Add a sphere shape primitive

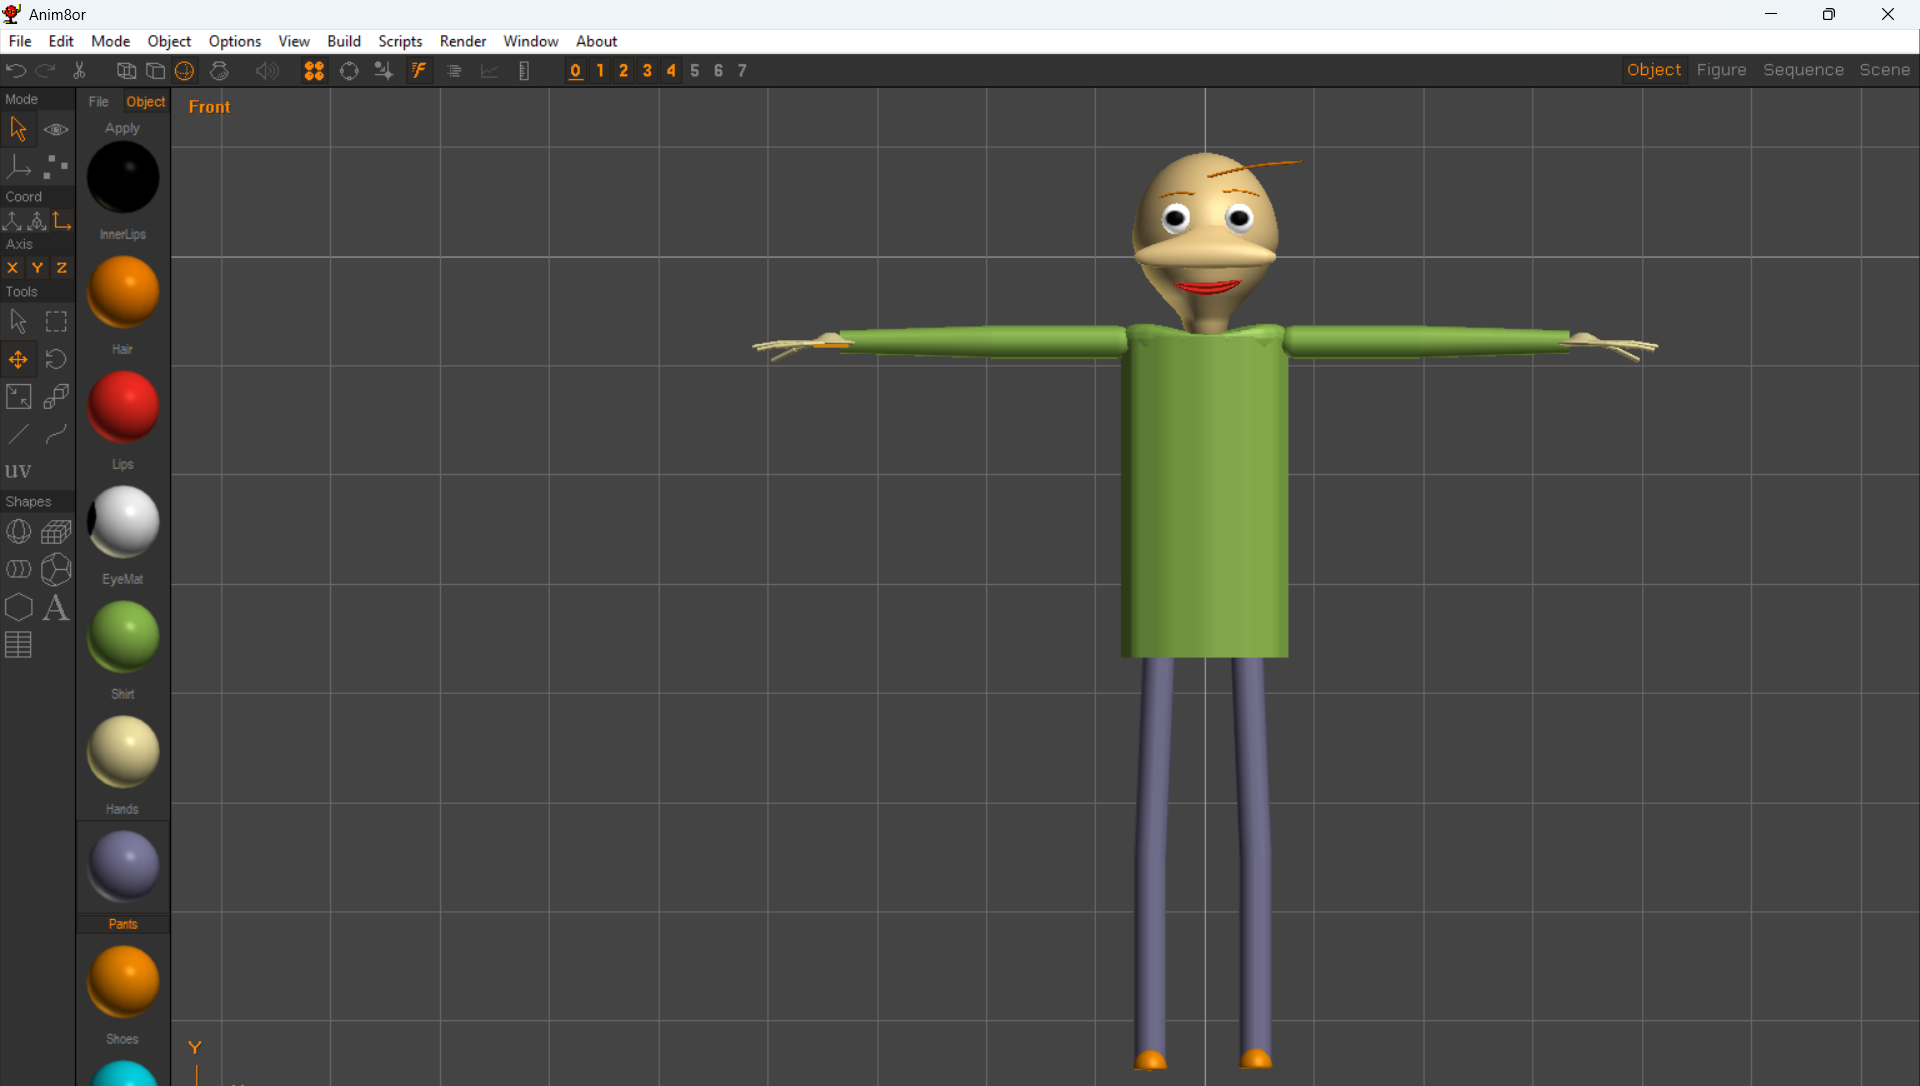coord(18,532)
